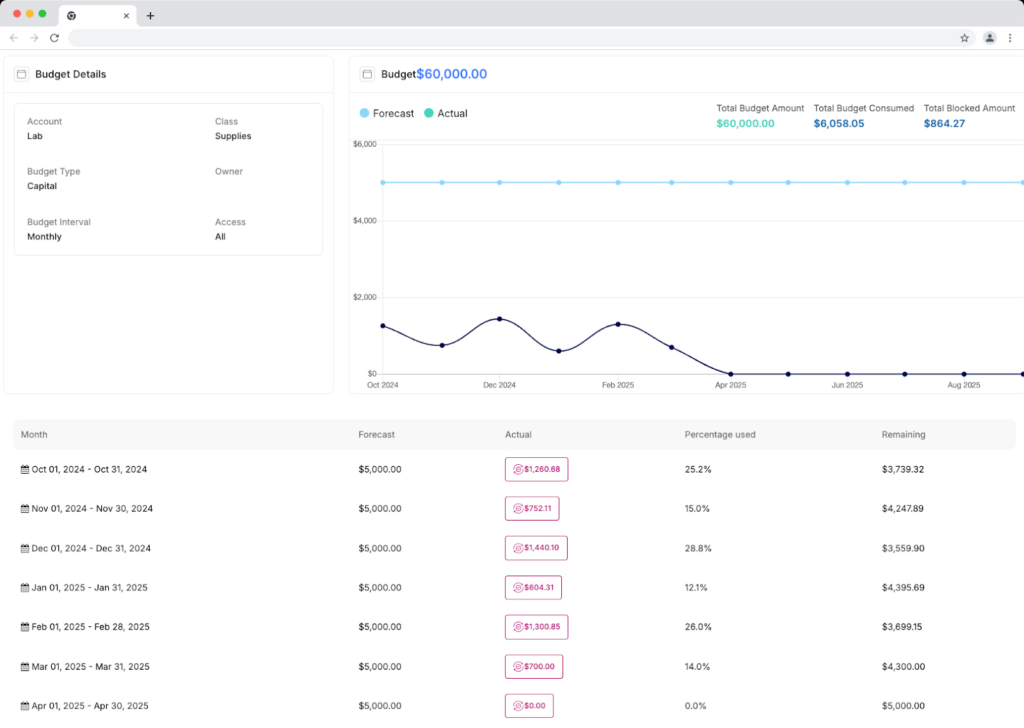Click the Budget chart panel icon
The image size is (1024, 728).
367,74
